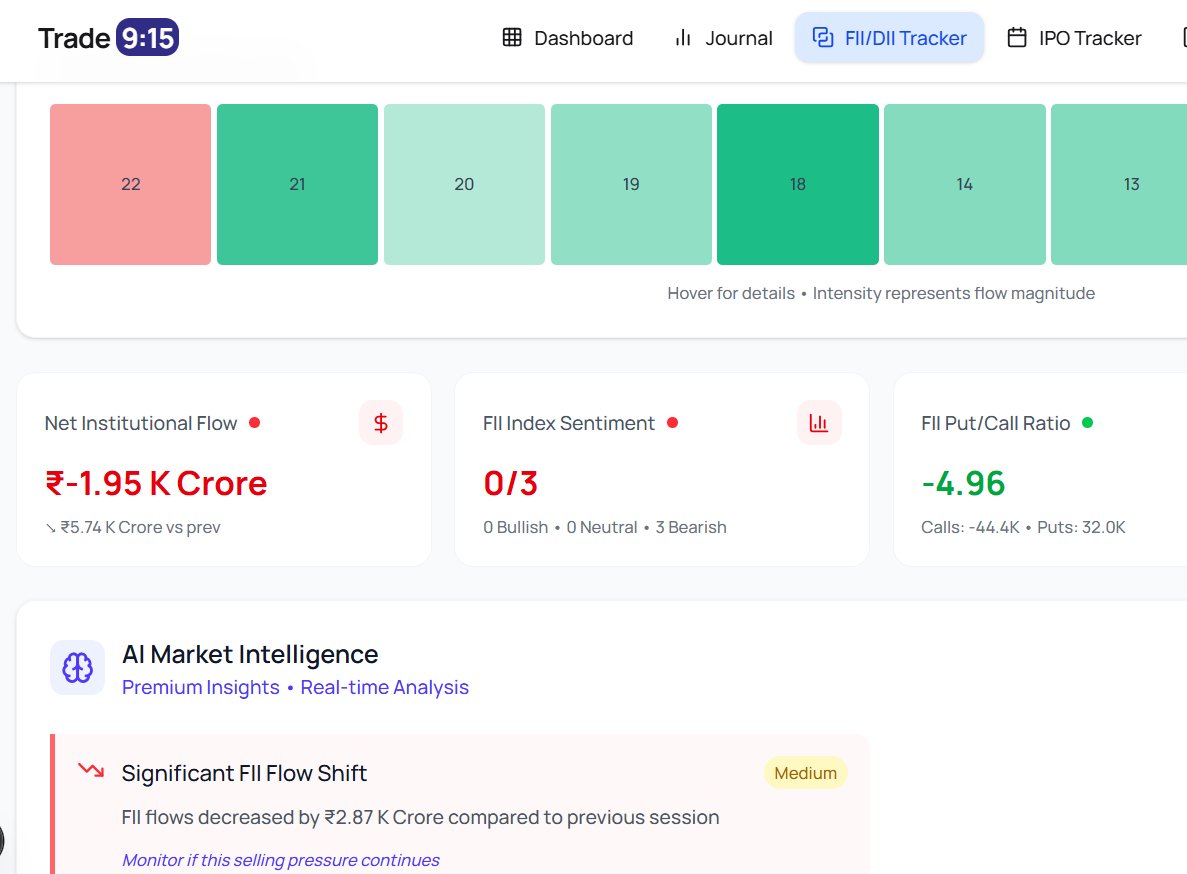
Task: Click the FII/DII Tracker copy icon
Action: pos(823,38)
